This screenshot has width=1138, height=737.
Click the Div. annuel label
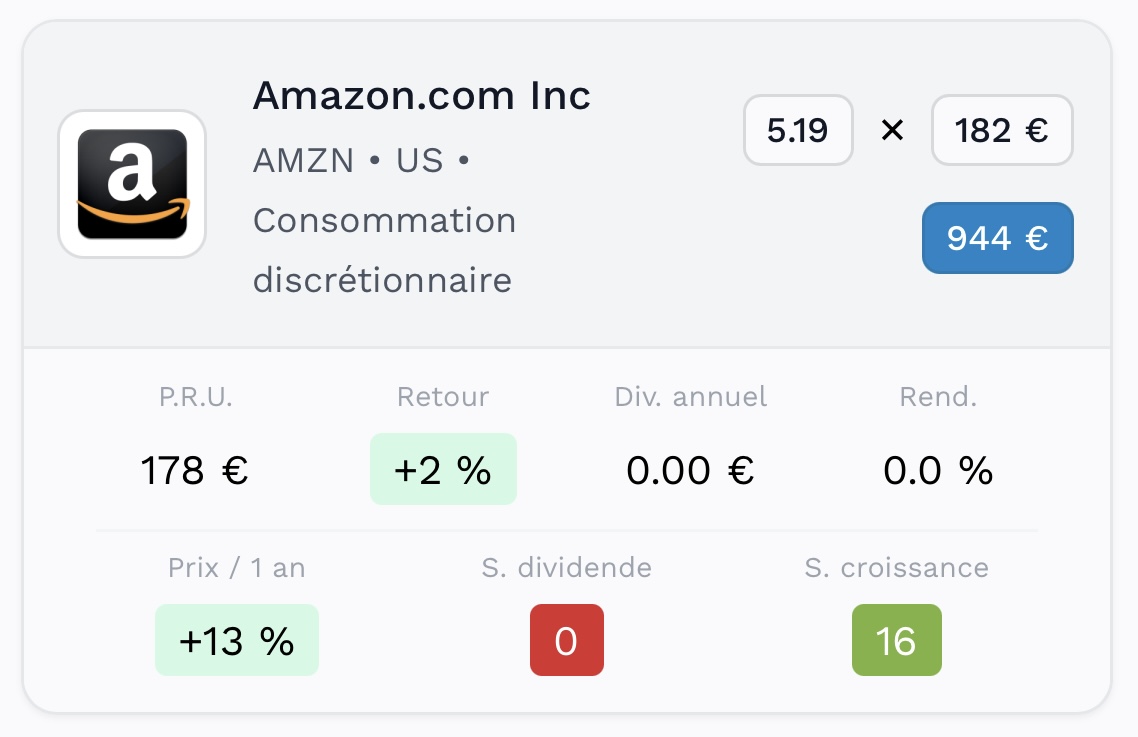[691, 397]
